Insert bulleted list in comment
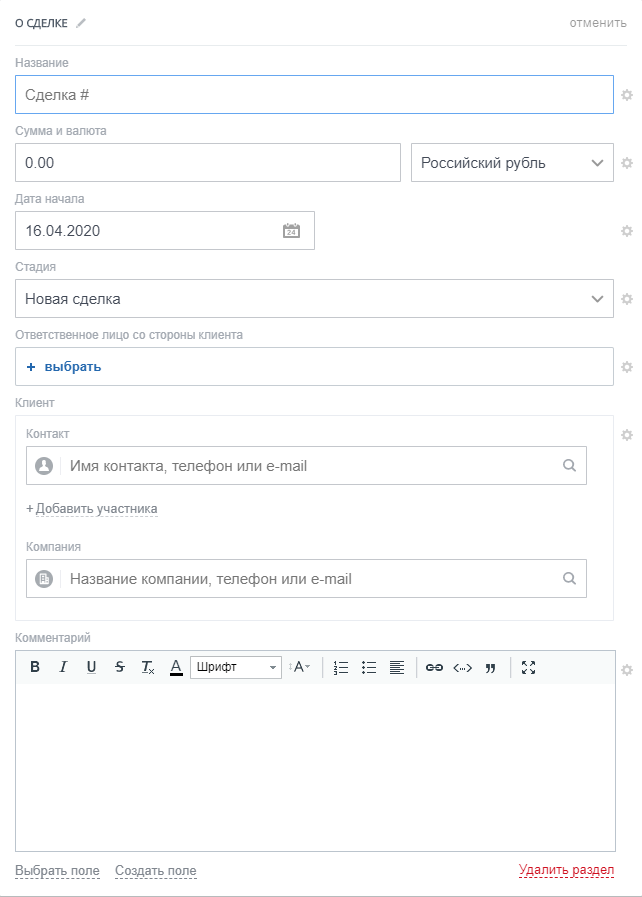This screenshot has height=897, width=642. [x=369, y=667]
